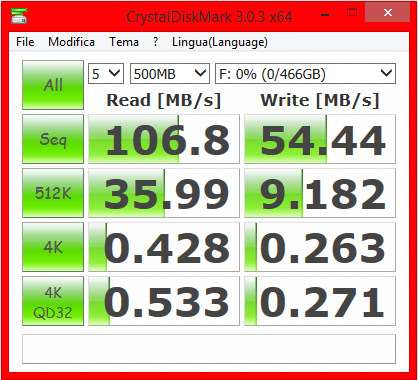418x380 pixels.
Task: Open the Modifica menu
Action: click(71, 42)
